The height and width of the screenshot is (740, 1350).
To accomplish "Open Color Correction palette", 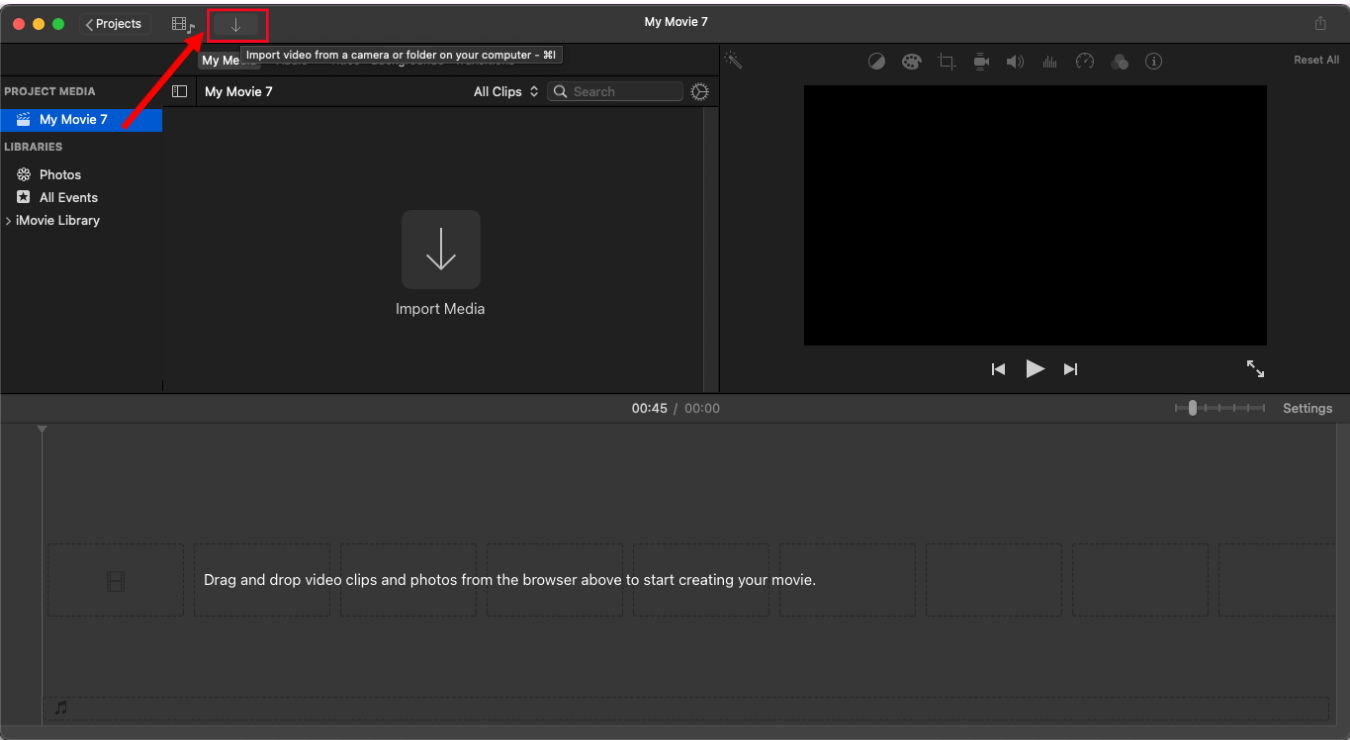I will [x=911, y=62].
